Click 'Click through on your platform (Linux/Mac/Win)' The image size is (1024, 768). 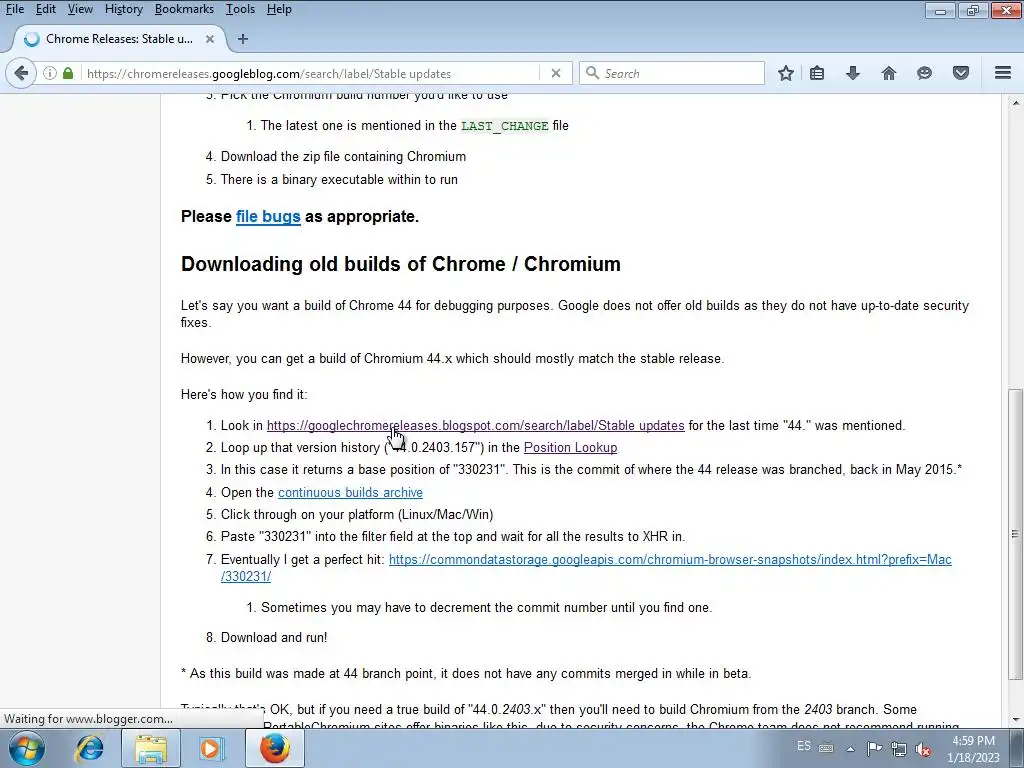[357, 515]
